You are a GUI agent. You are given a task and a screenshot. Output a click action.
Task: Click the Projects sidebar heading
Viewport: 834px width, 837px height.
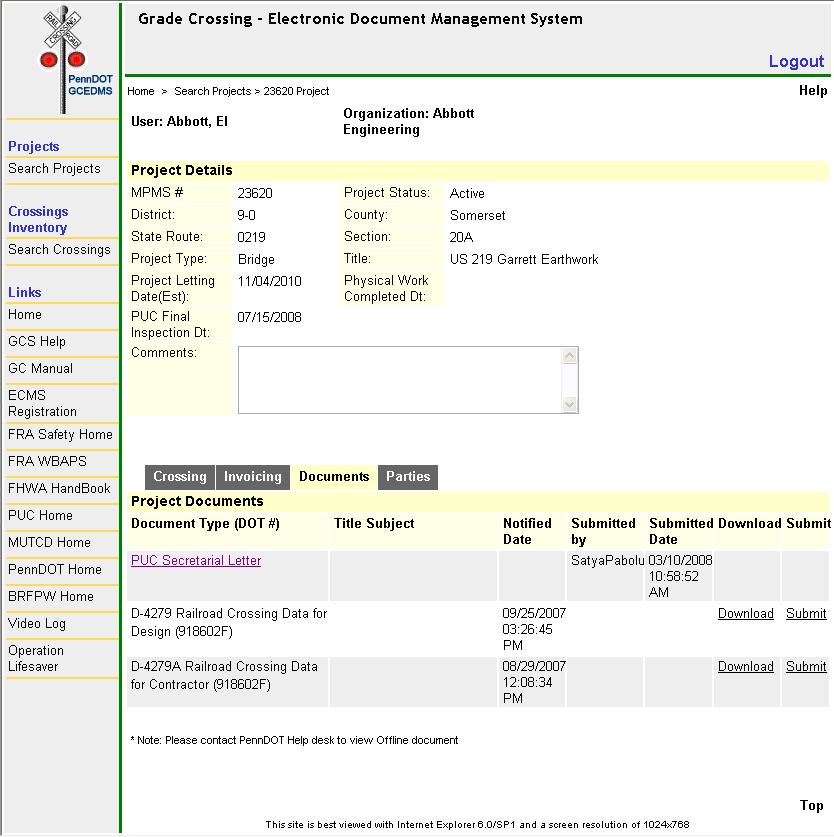[33, 147]
